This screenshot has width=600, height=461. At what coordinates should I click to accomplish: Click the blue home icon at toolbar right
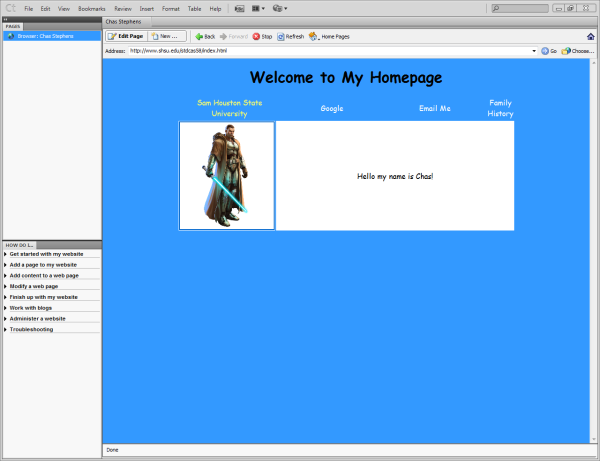(590, 37)
